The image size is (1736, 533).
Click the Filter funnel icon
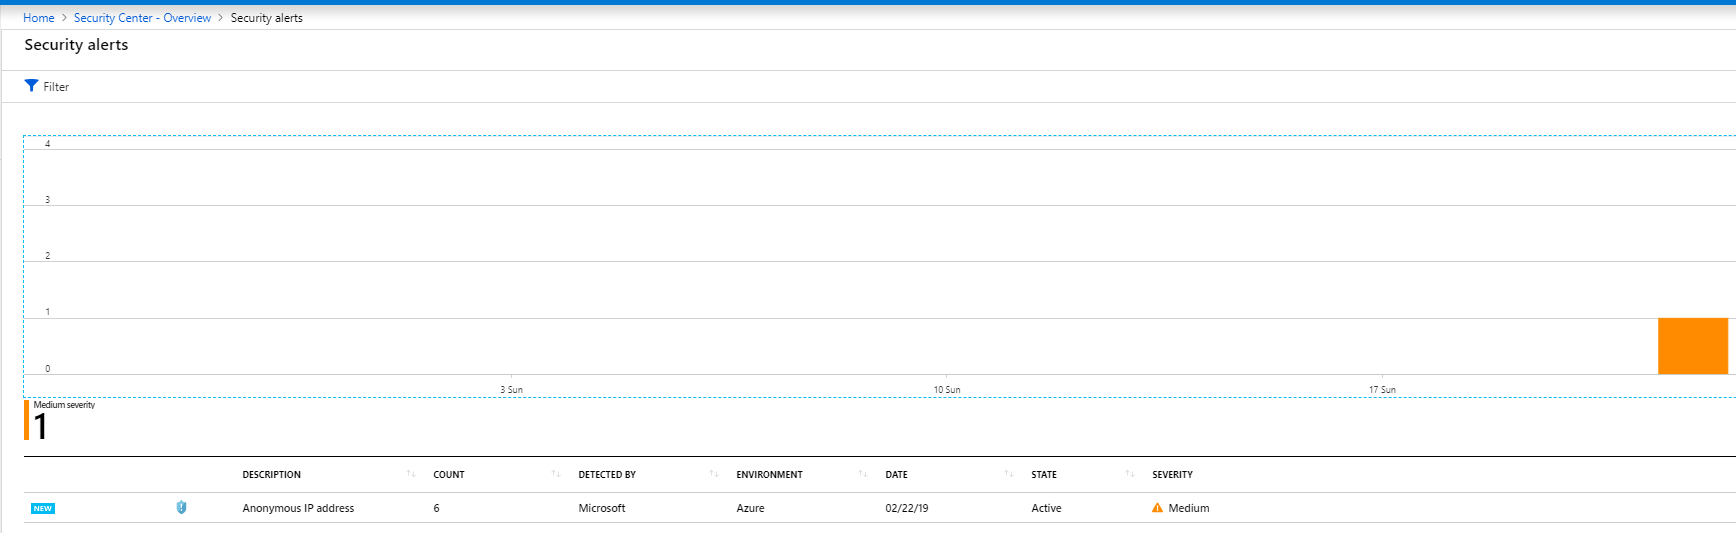pyautogui.click(x=31, y=86)
